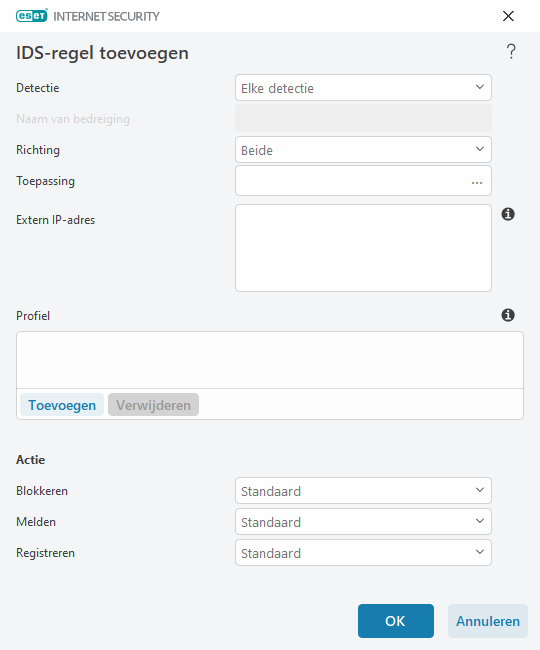
Task: Click info icon beside Profiel
Action: tap(508, 315)
